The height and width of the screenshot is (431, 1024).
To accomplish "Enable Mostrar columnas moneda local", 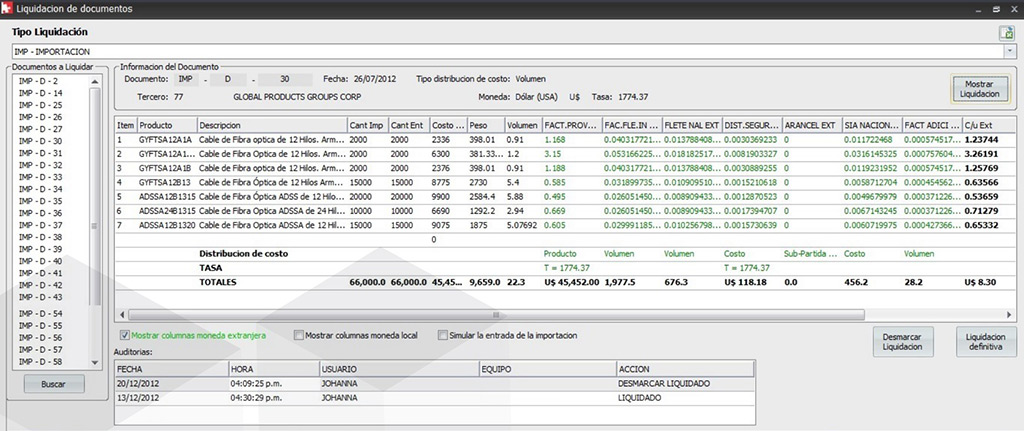I will pyautogui.click(x=299, y=336).
